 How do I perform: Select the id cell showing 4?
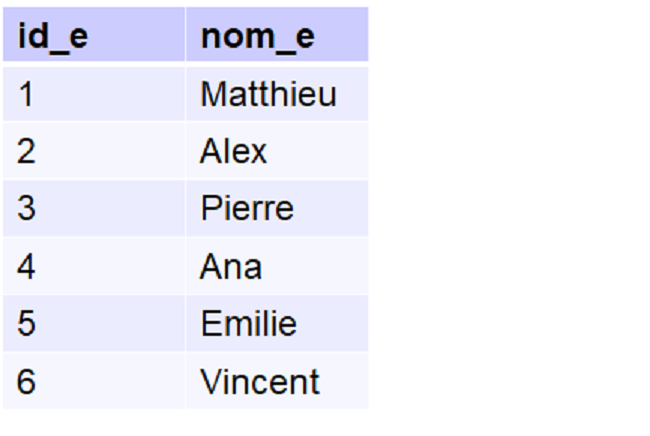26,266
